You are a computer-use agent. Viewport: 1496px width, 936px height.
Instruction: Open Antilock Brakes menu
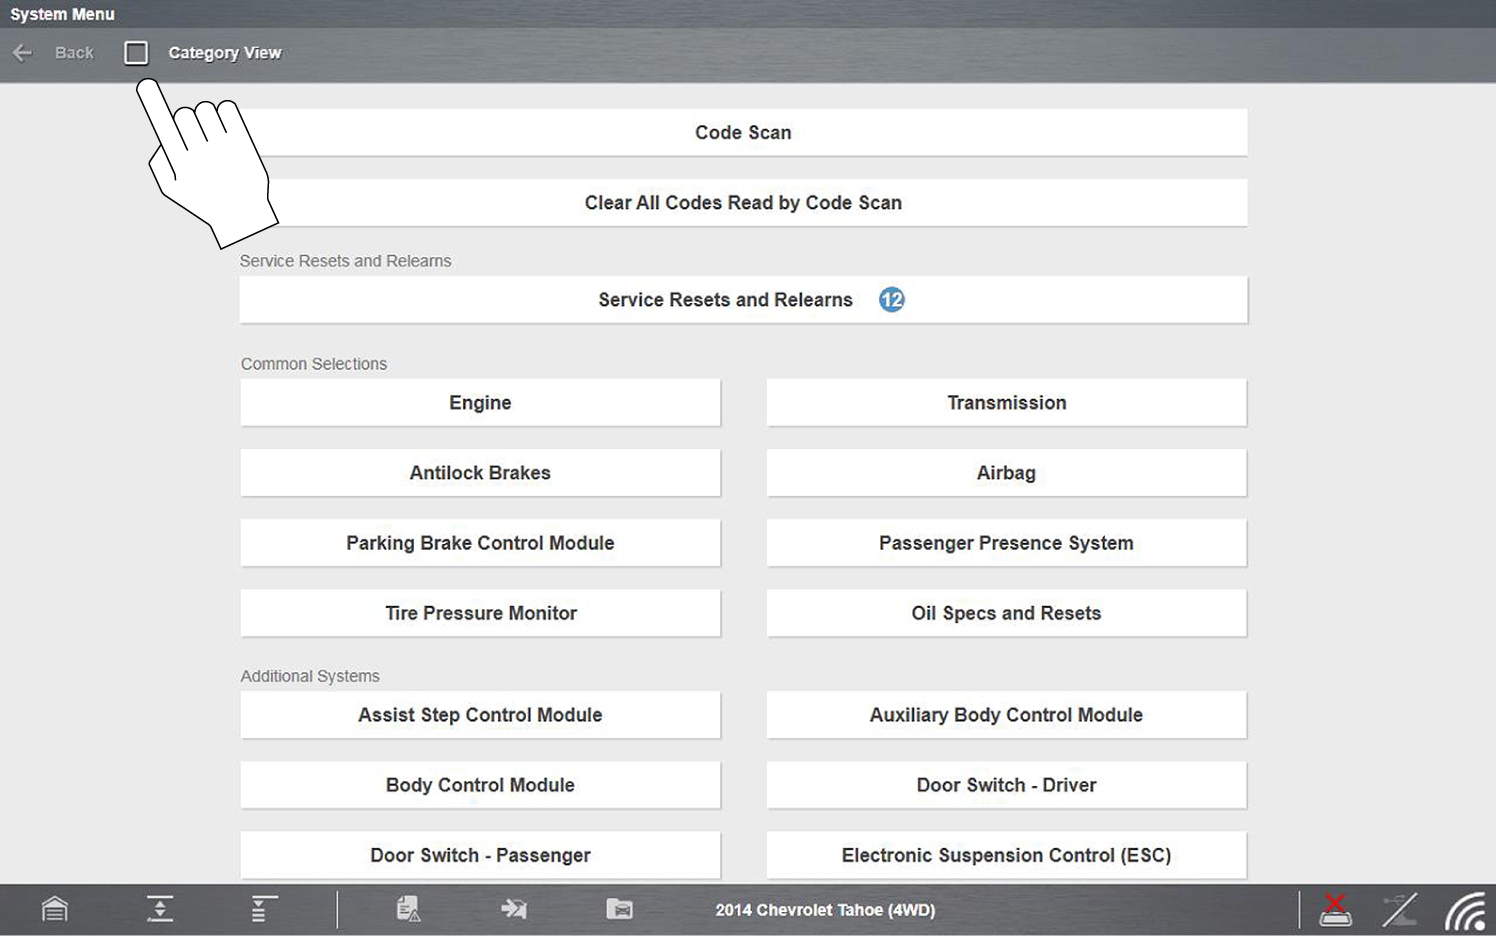pyautogui.click(x=480, y=473)
